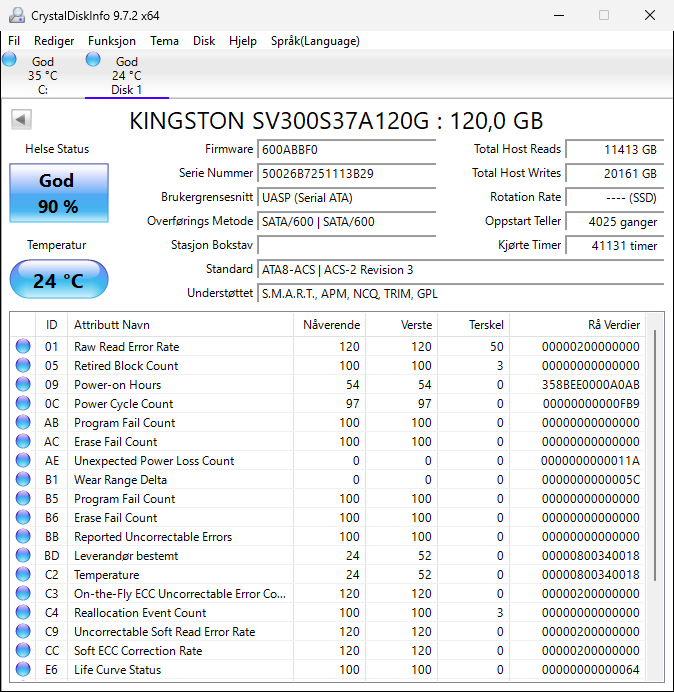Click raw value 00000000000064

click(x=591, y=669)
